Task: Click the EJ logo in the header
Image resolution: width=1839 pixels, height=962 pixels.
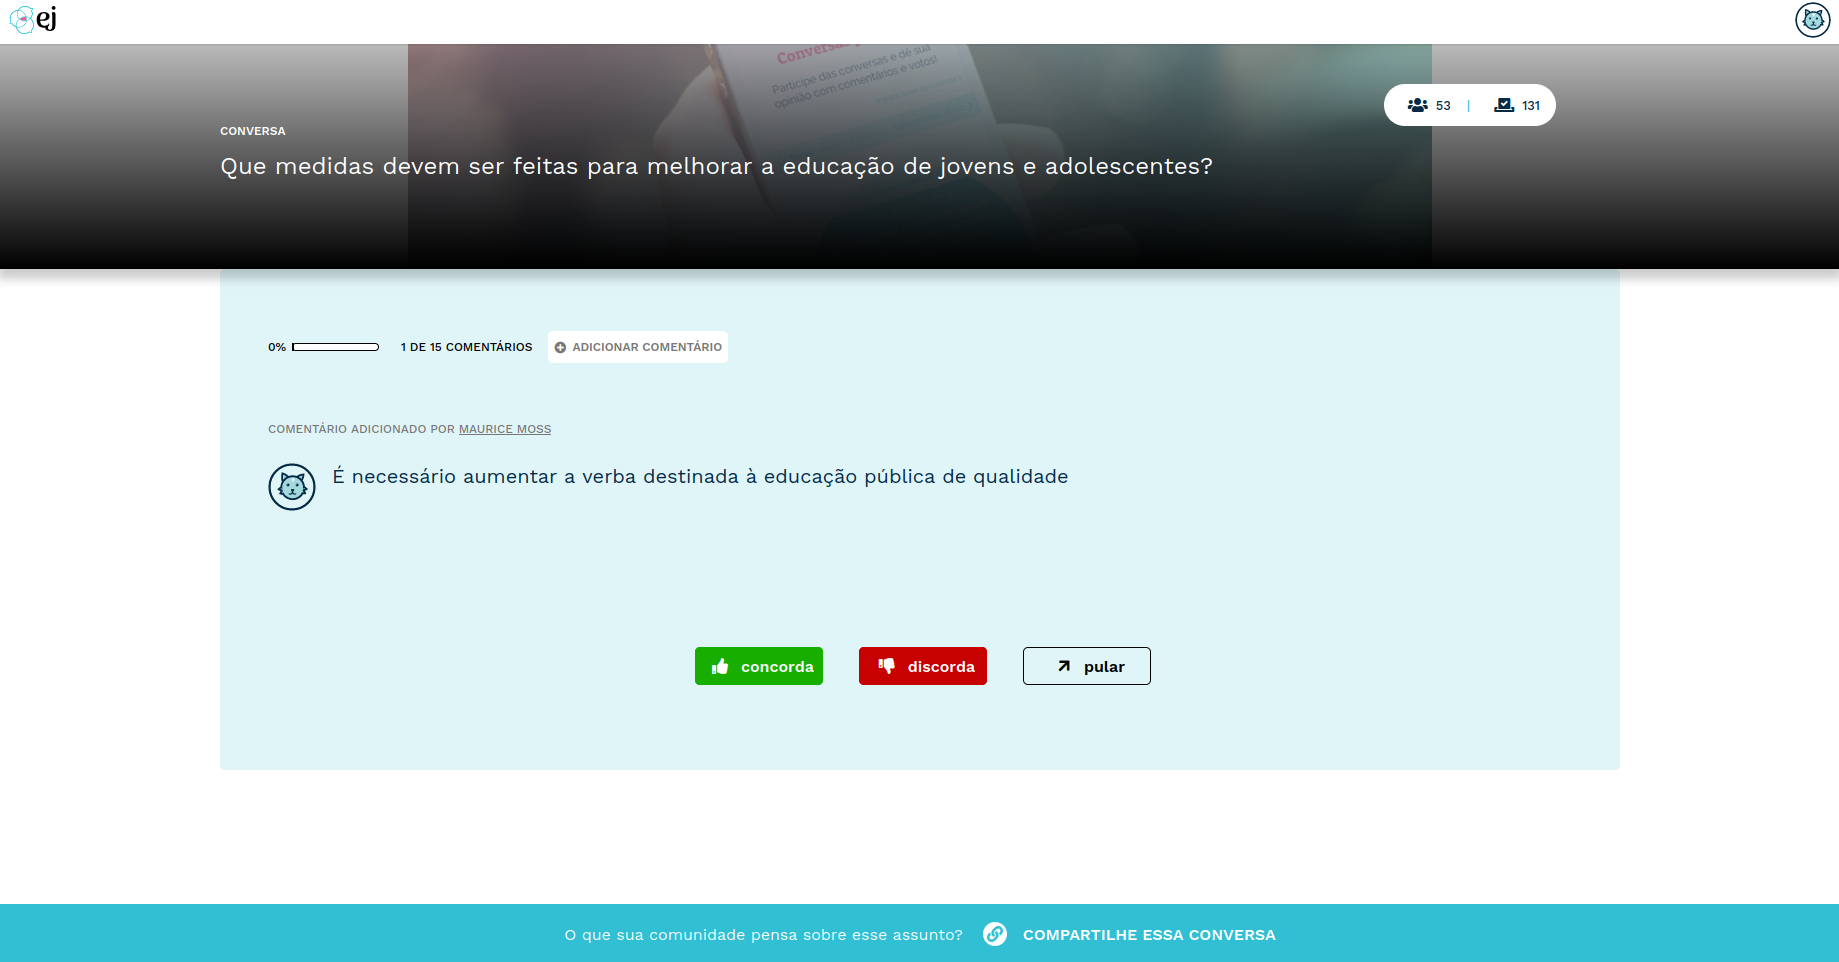Action: click(x=33, y=20)
